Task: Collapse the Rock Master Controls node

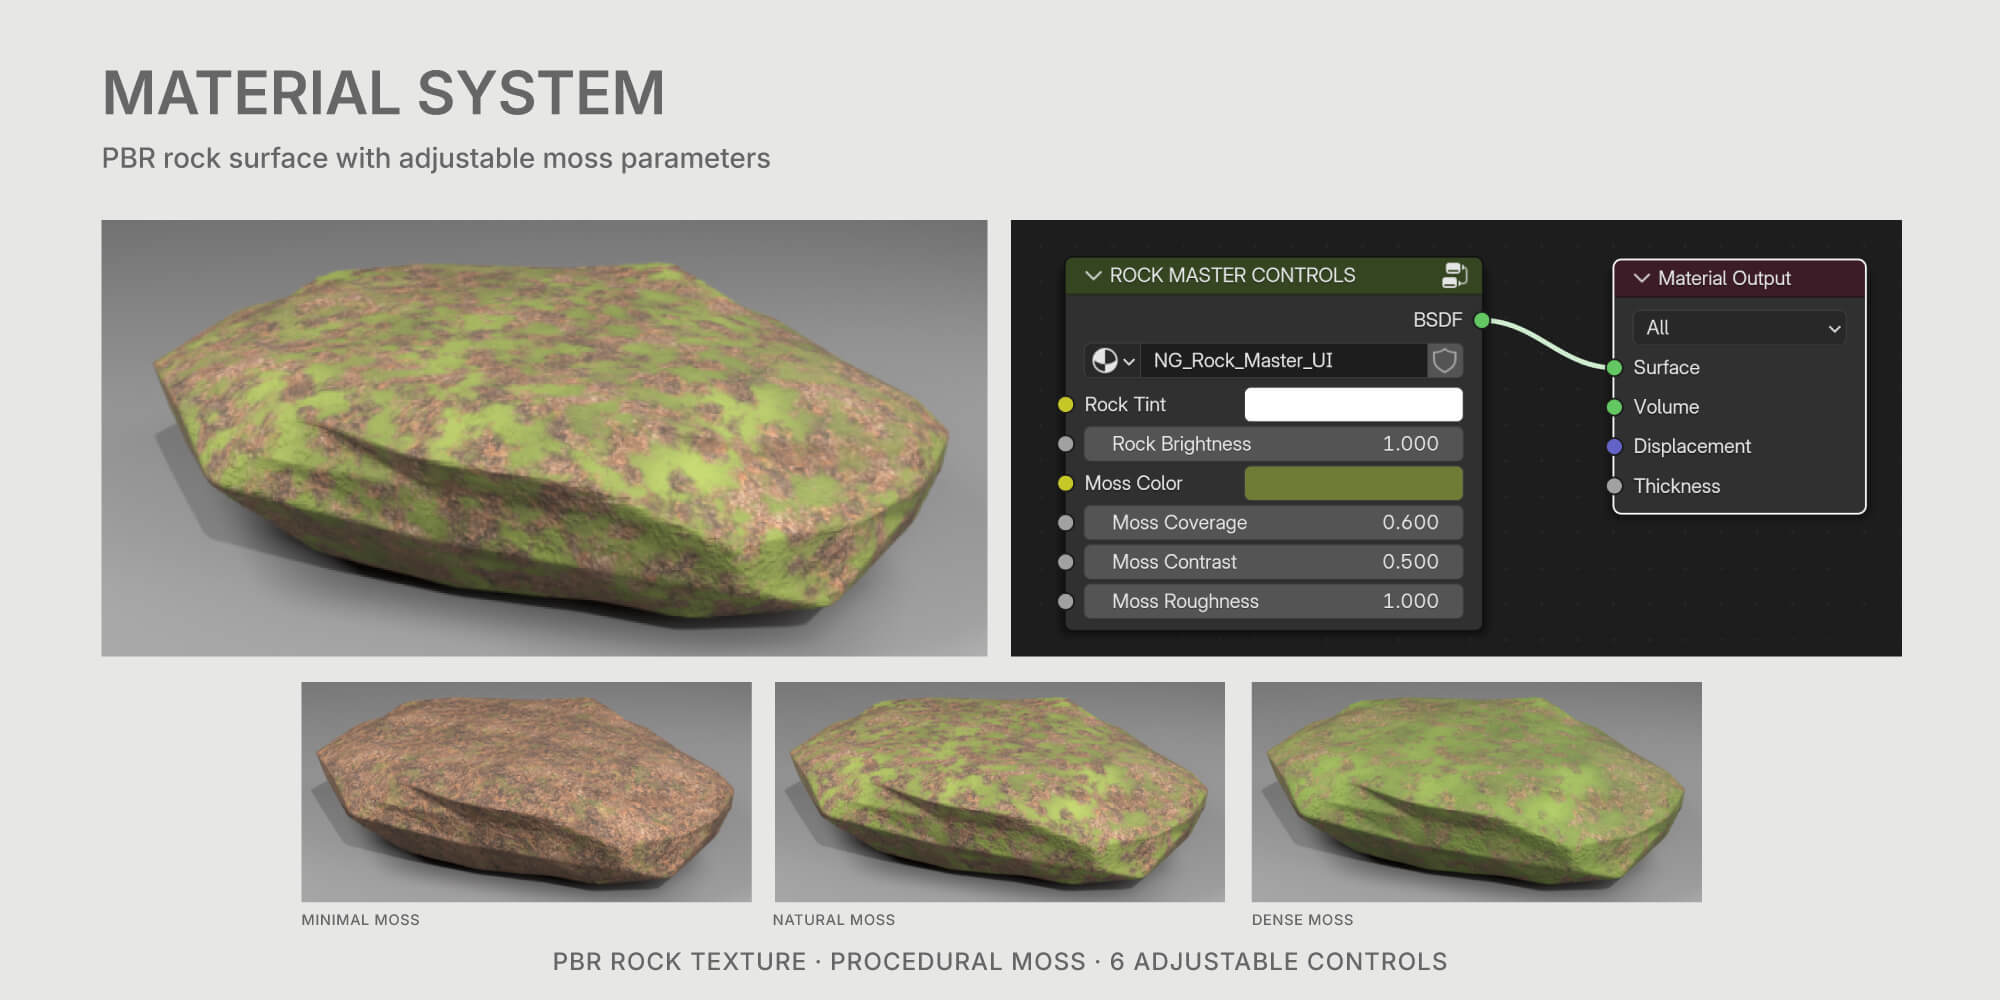Action: (1093, 275)
